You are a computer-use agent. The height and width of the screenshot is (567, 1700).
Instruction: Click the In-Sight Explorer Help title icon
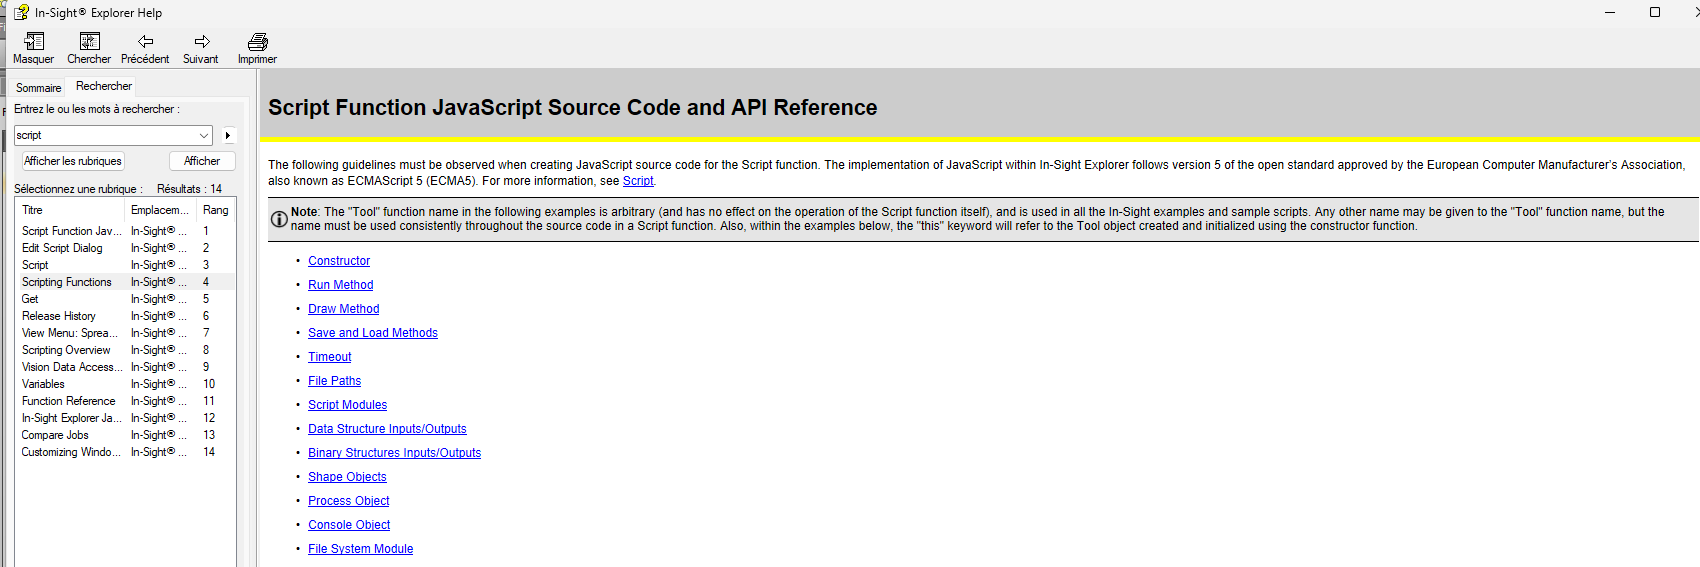(21, 13)
